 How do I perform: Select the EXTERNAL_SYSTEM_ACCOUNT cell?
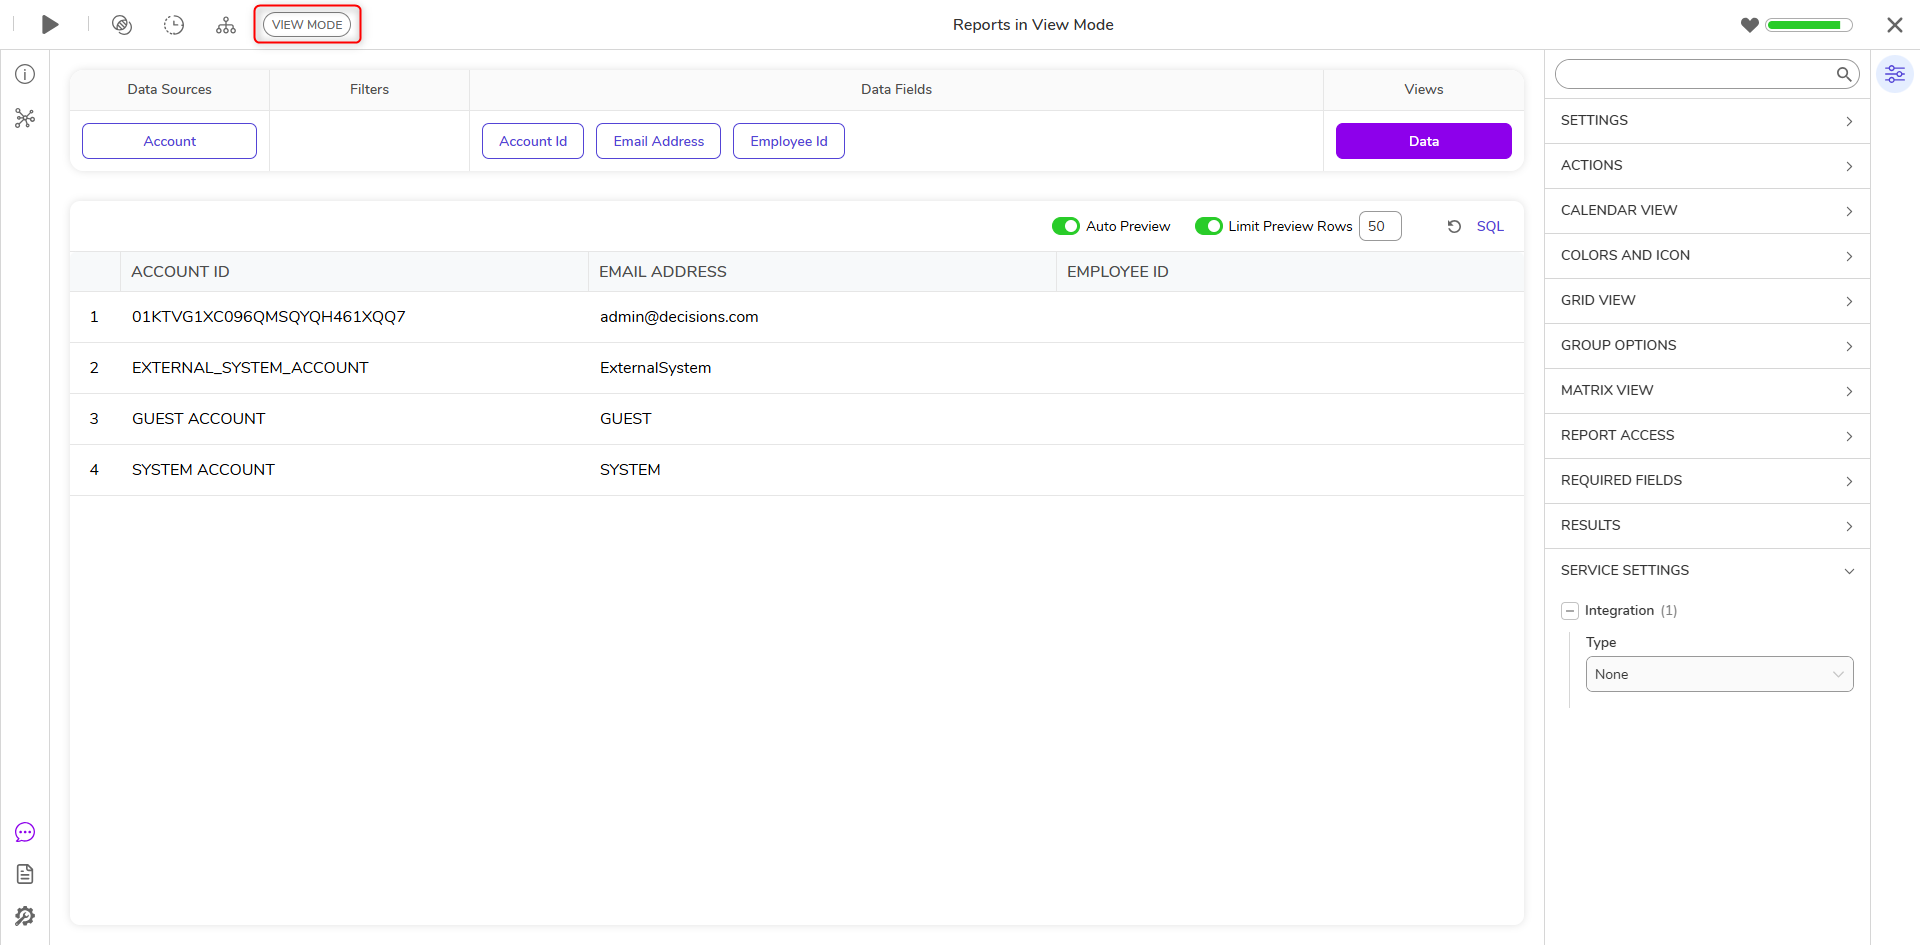(x=354, y=368)
